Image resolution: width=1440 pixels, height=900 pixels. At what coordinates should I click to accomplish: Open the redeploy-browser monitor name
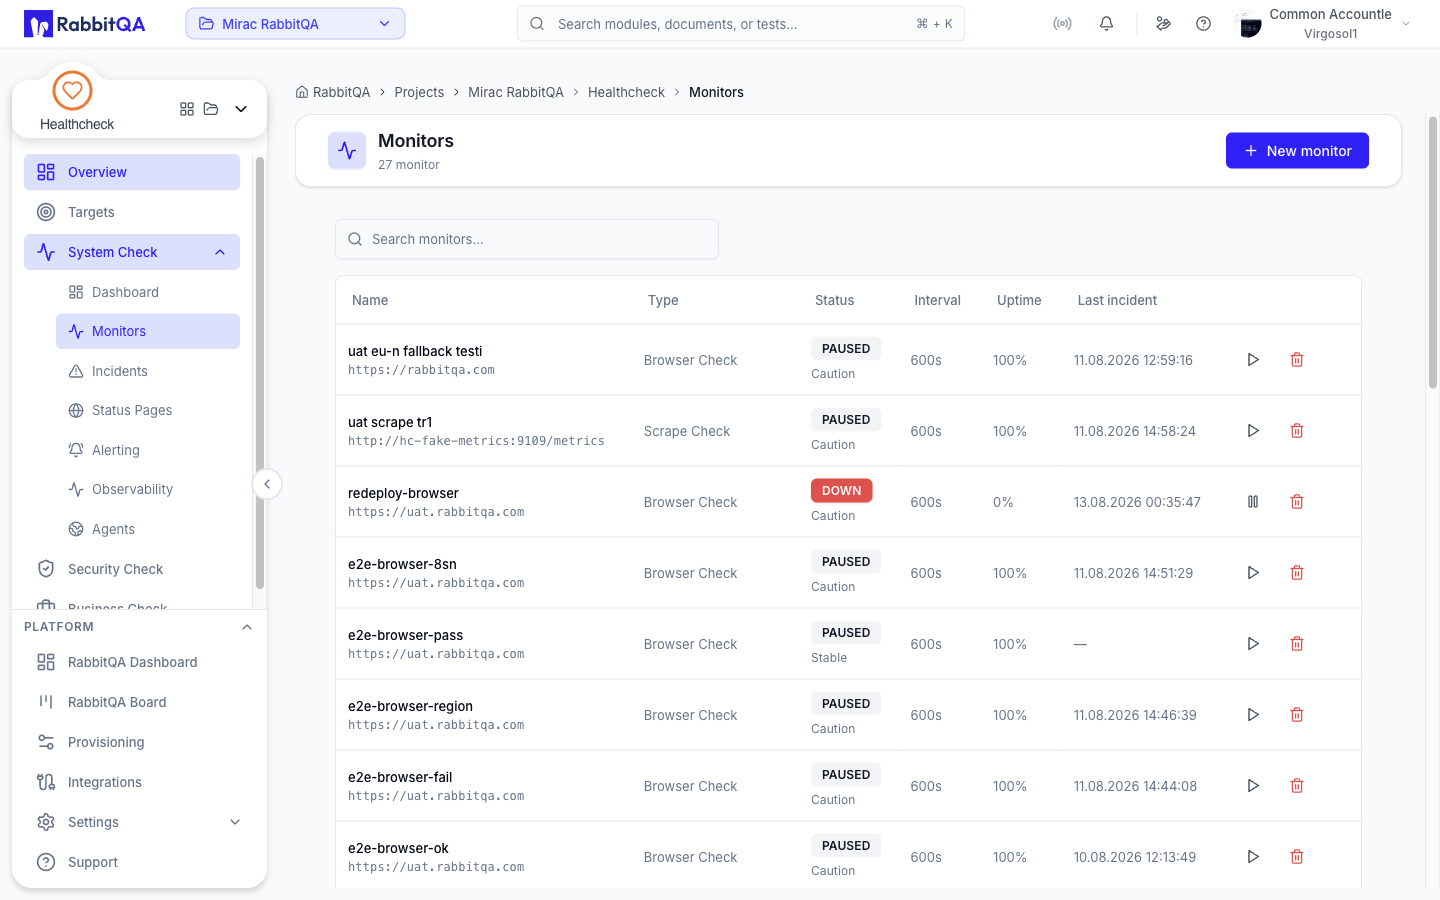point(403,493)
